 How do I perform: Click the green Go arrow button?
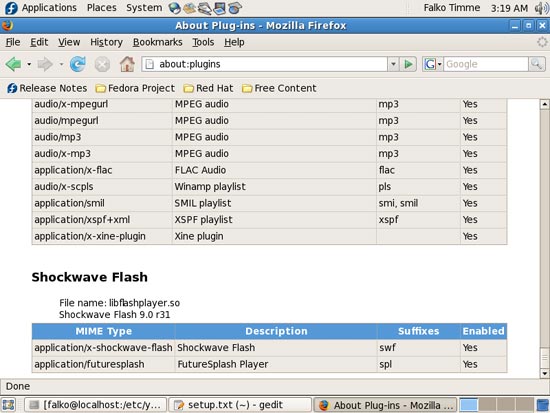pos(408,64)
